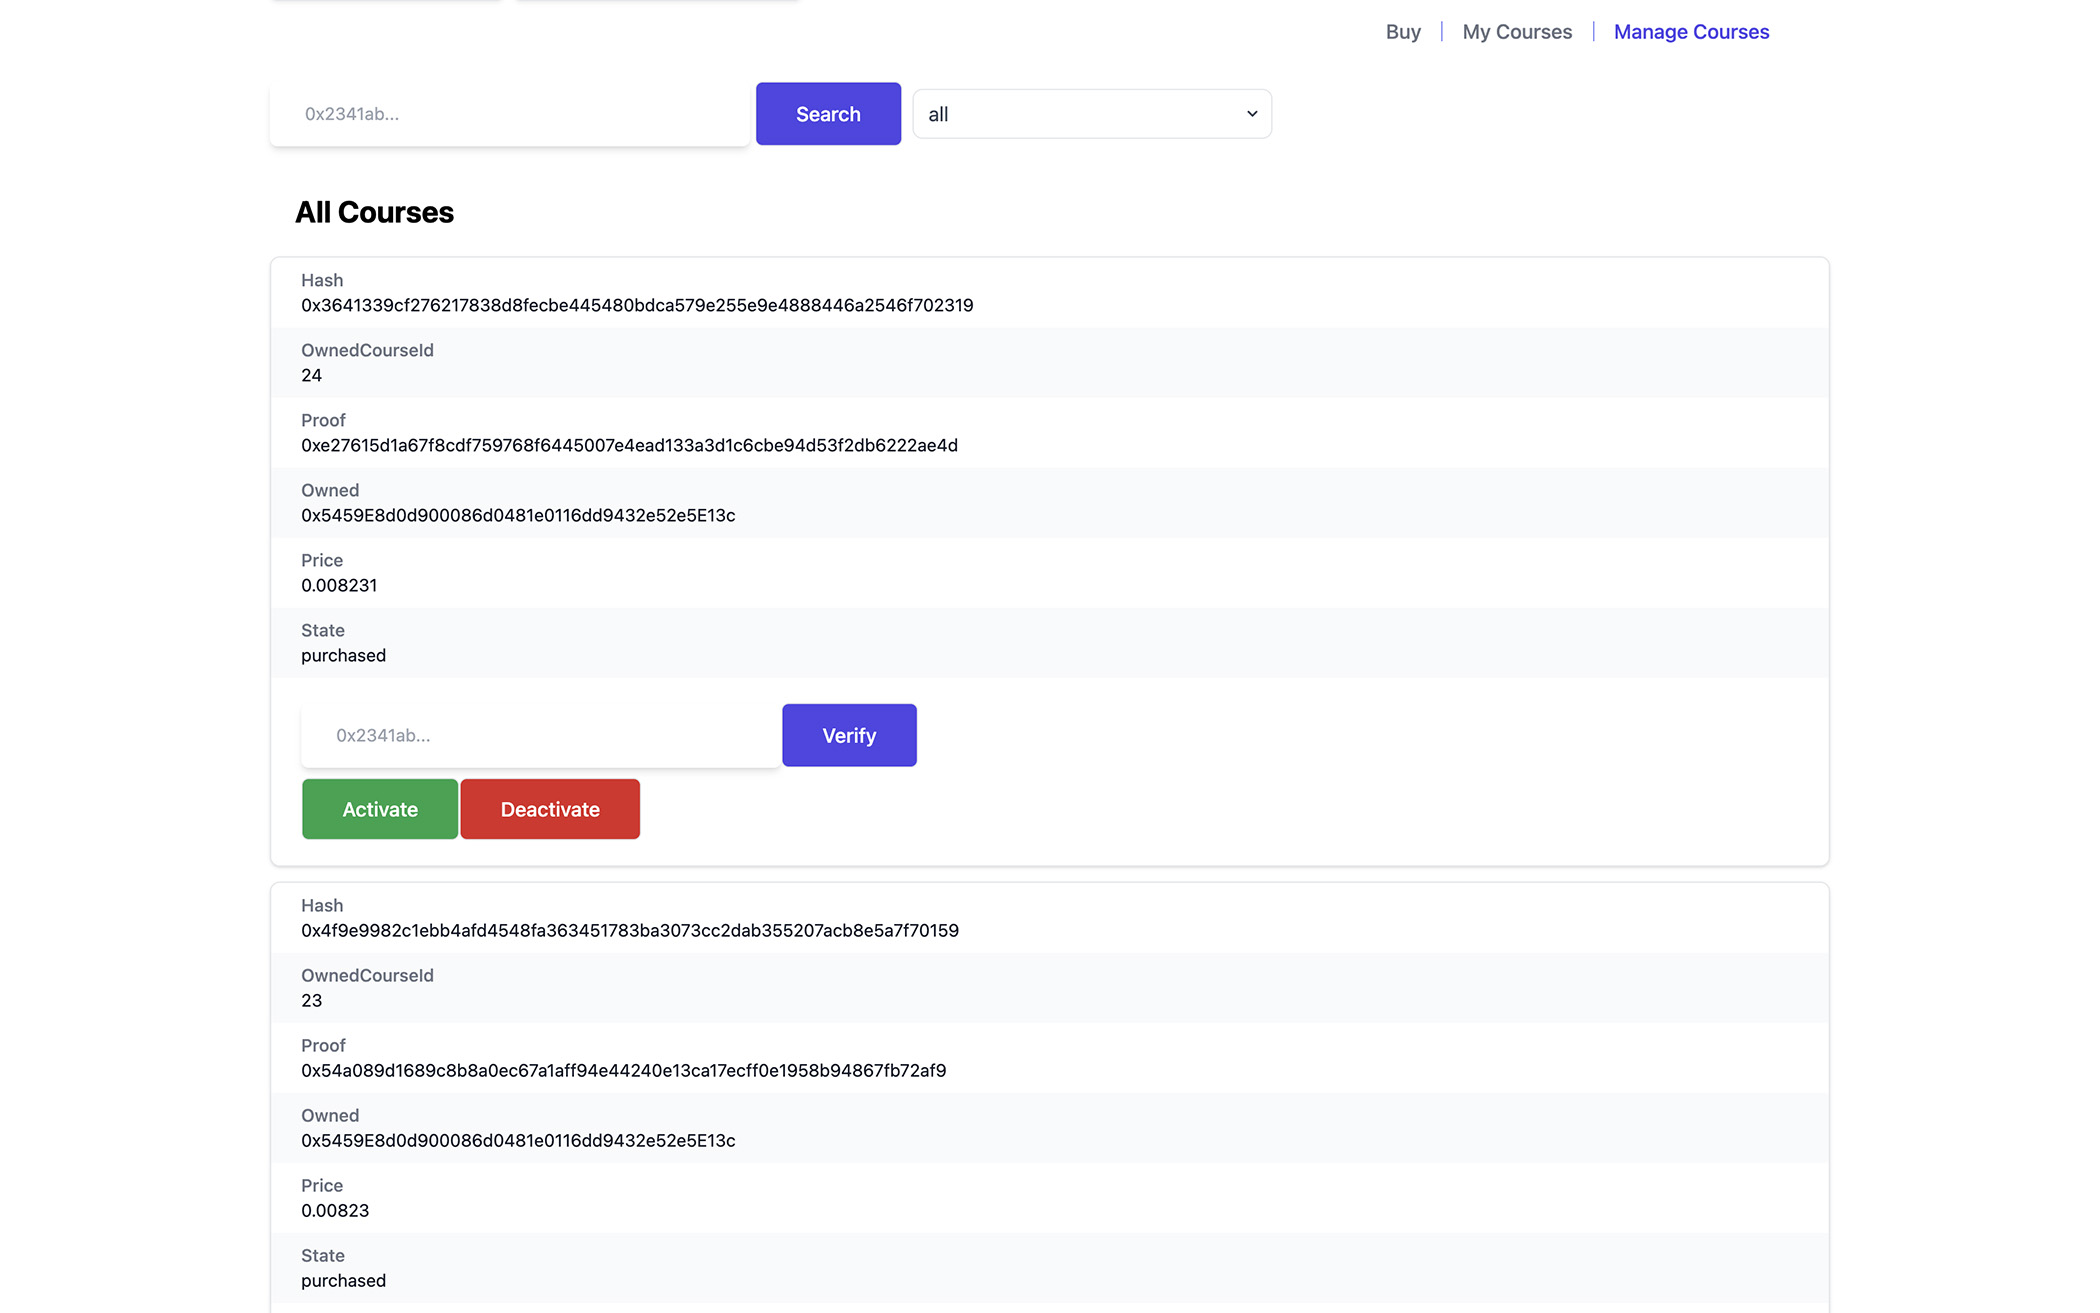
Task: Click the OwnedCourseId value 24
Action: (x=311, y=375)
